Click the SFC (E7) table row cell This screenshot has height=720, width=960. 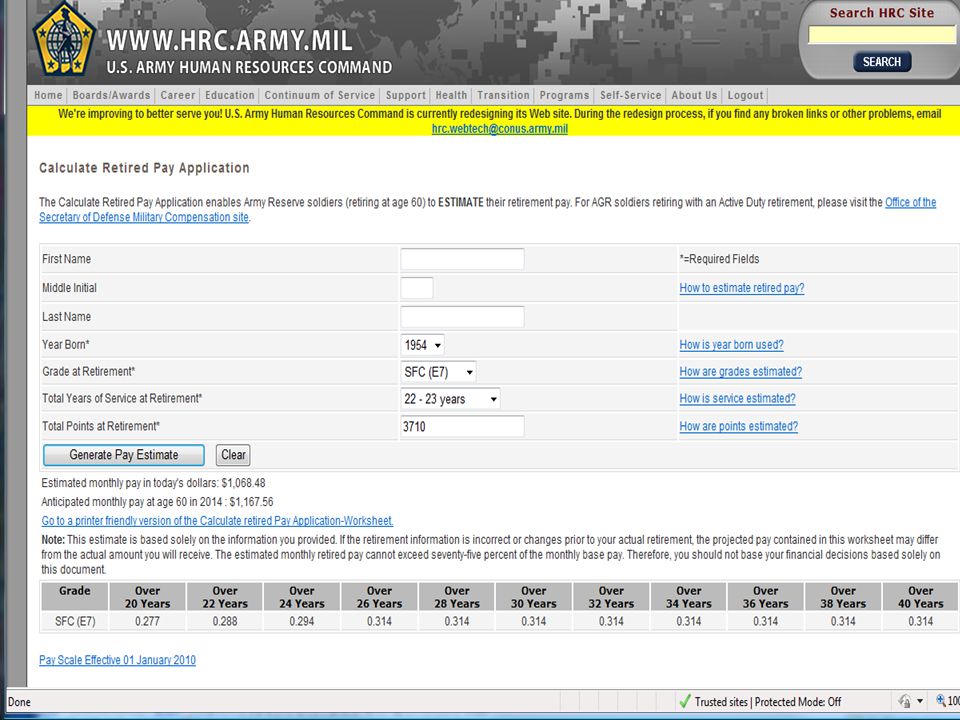75,621
